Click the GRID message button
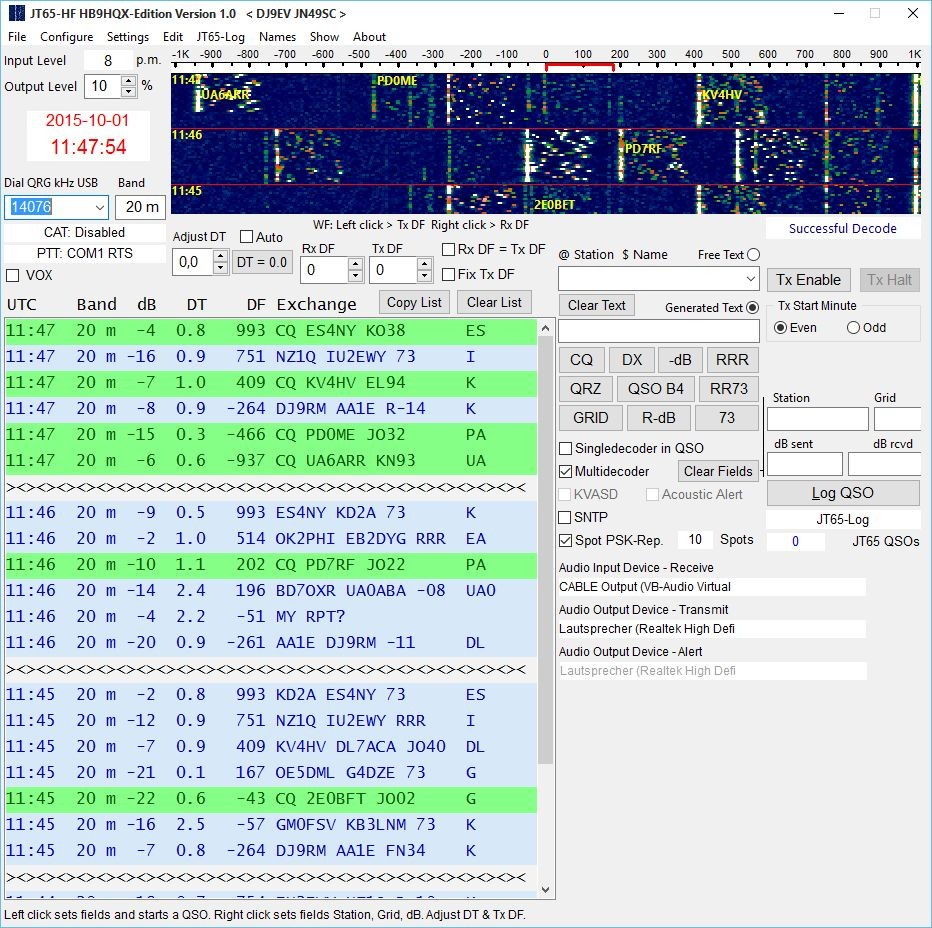The height and width of the screenshot is (928, 932). click(591, 418)
